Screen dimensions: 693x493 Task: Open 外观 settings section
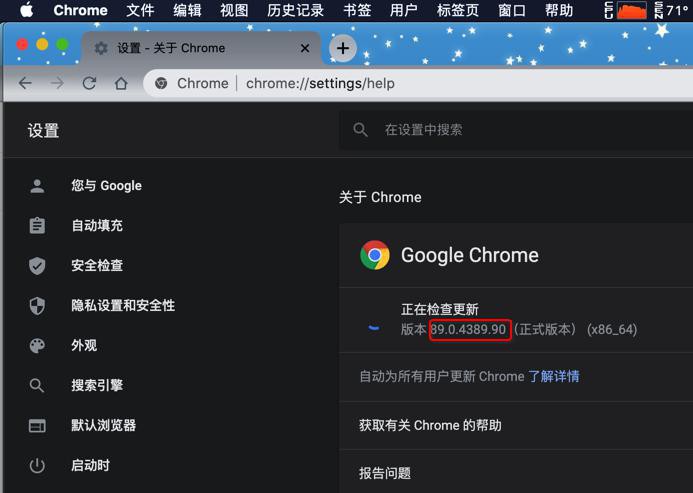[84, 345]
